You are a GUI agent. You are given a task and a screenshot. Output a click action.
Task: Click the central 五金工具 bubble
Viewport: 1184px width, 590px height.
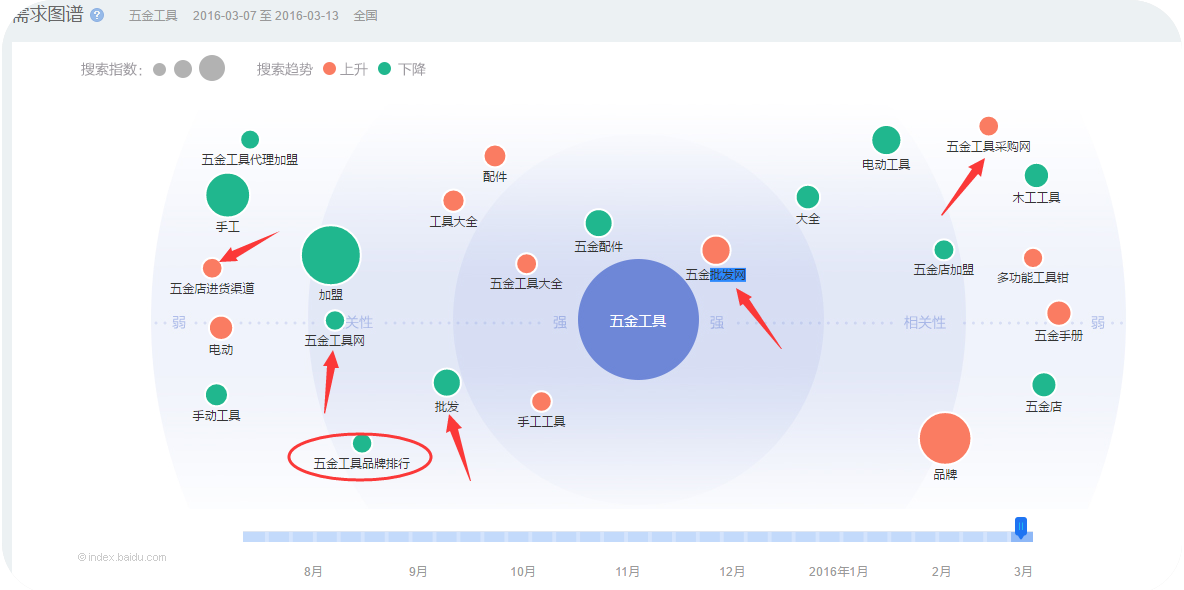point(638,320)
